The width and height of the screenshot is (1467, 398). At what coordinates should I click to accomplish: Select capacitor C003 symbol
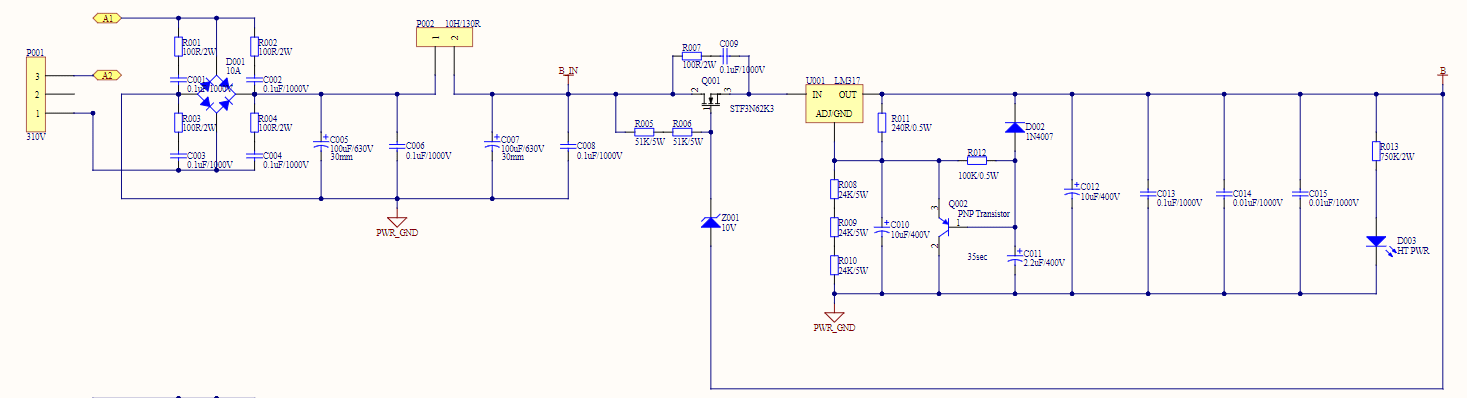click(178, 156)
